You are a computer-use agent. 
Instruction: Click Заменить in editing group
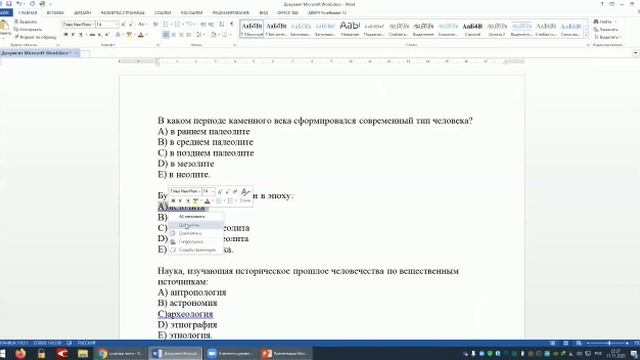[606, 29]
